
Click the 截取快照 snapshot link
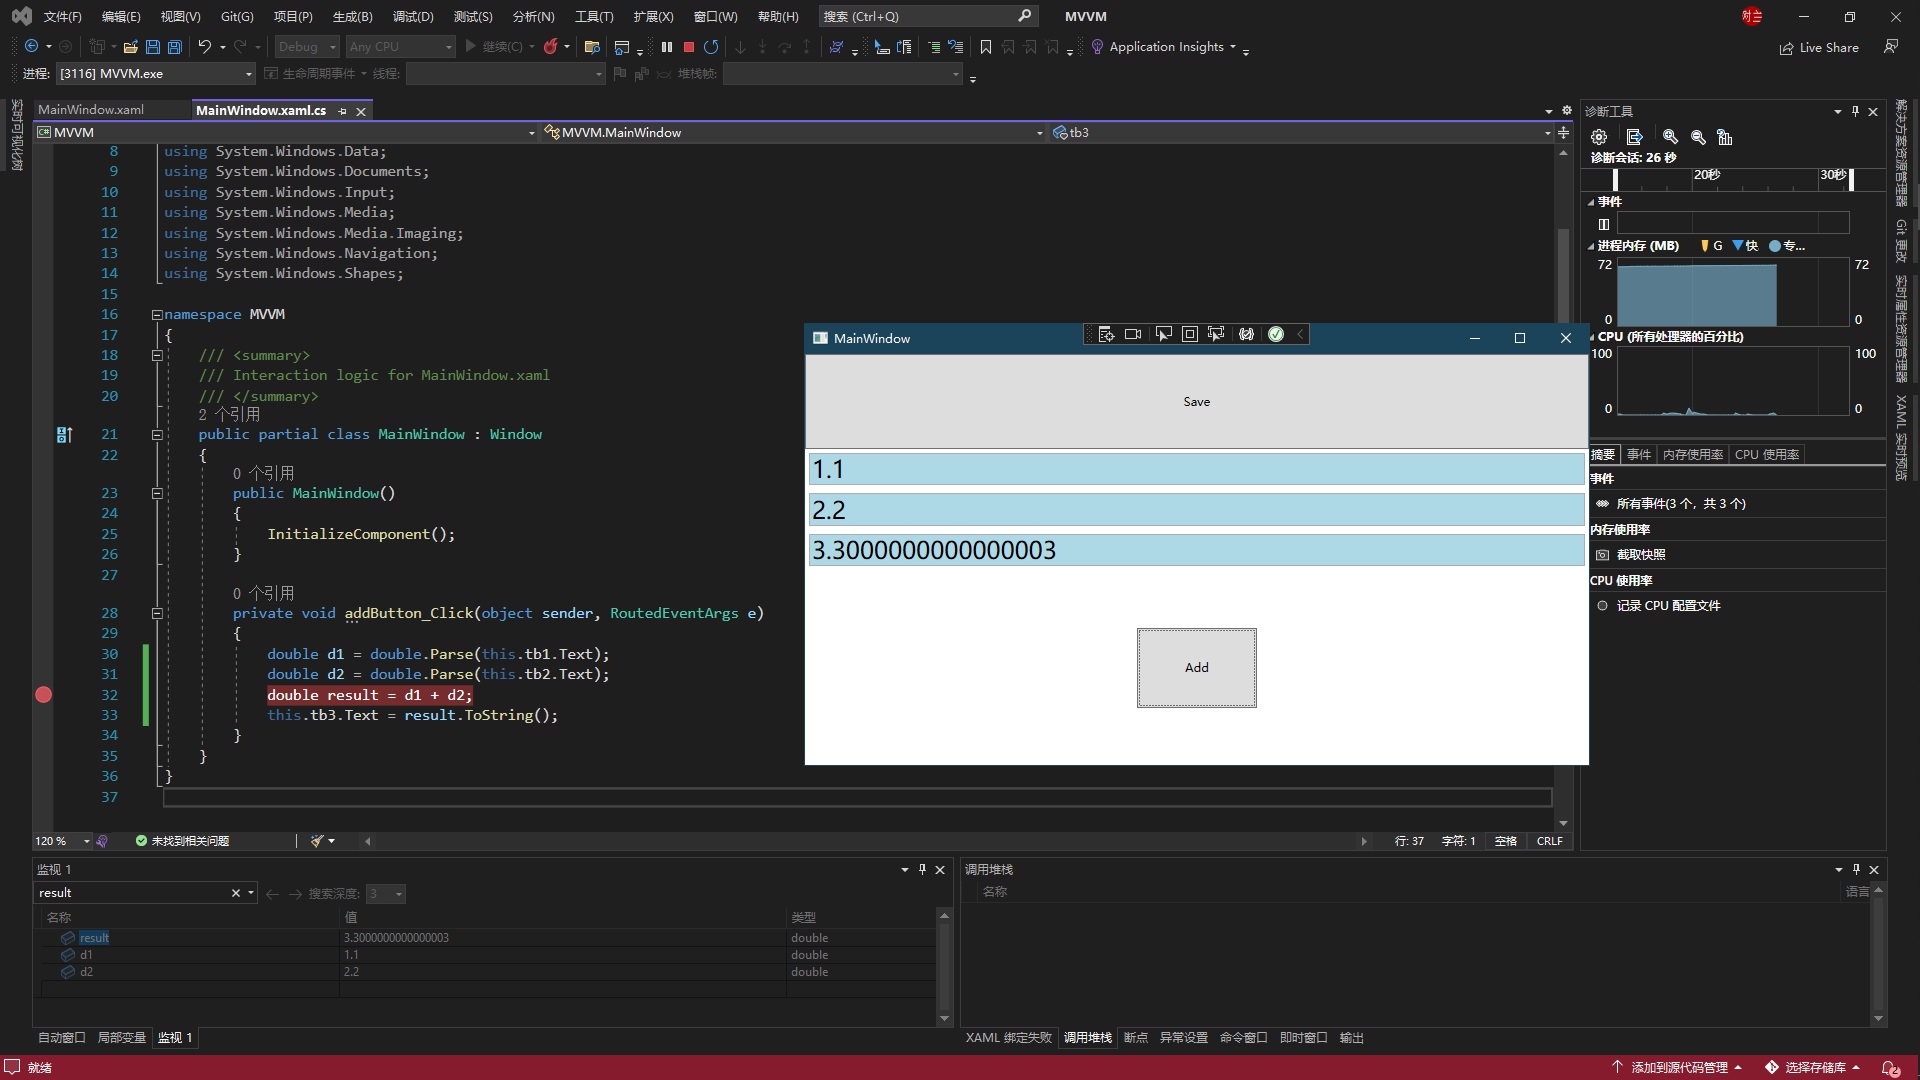coord(1641,555)
